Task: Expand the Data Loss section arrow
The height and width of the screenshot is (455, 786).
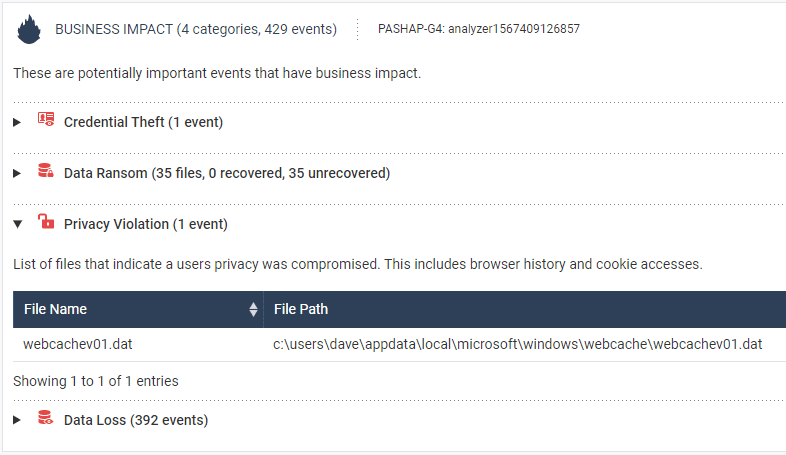Action: point(18,420)
